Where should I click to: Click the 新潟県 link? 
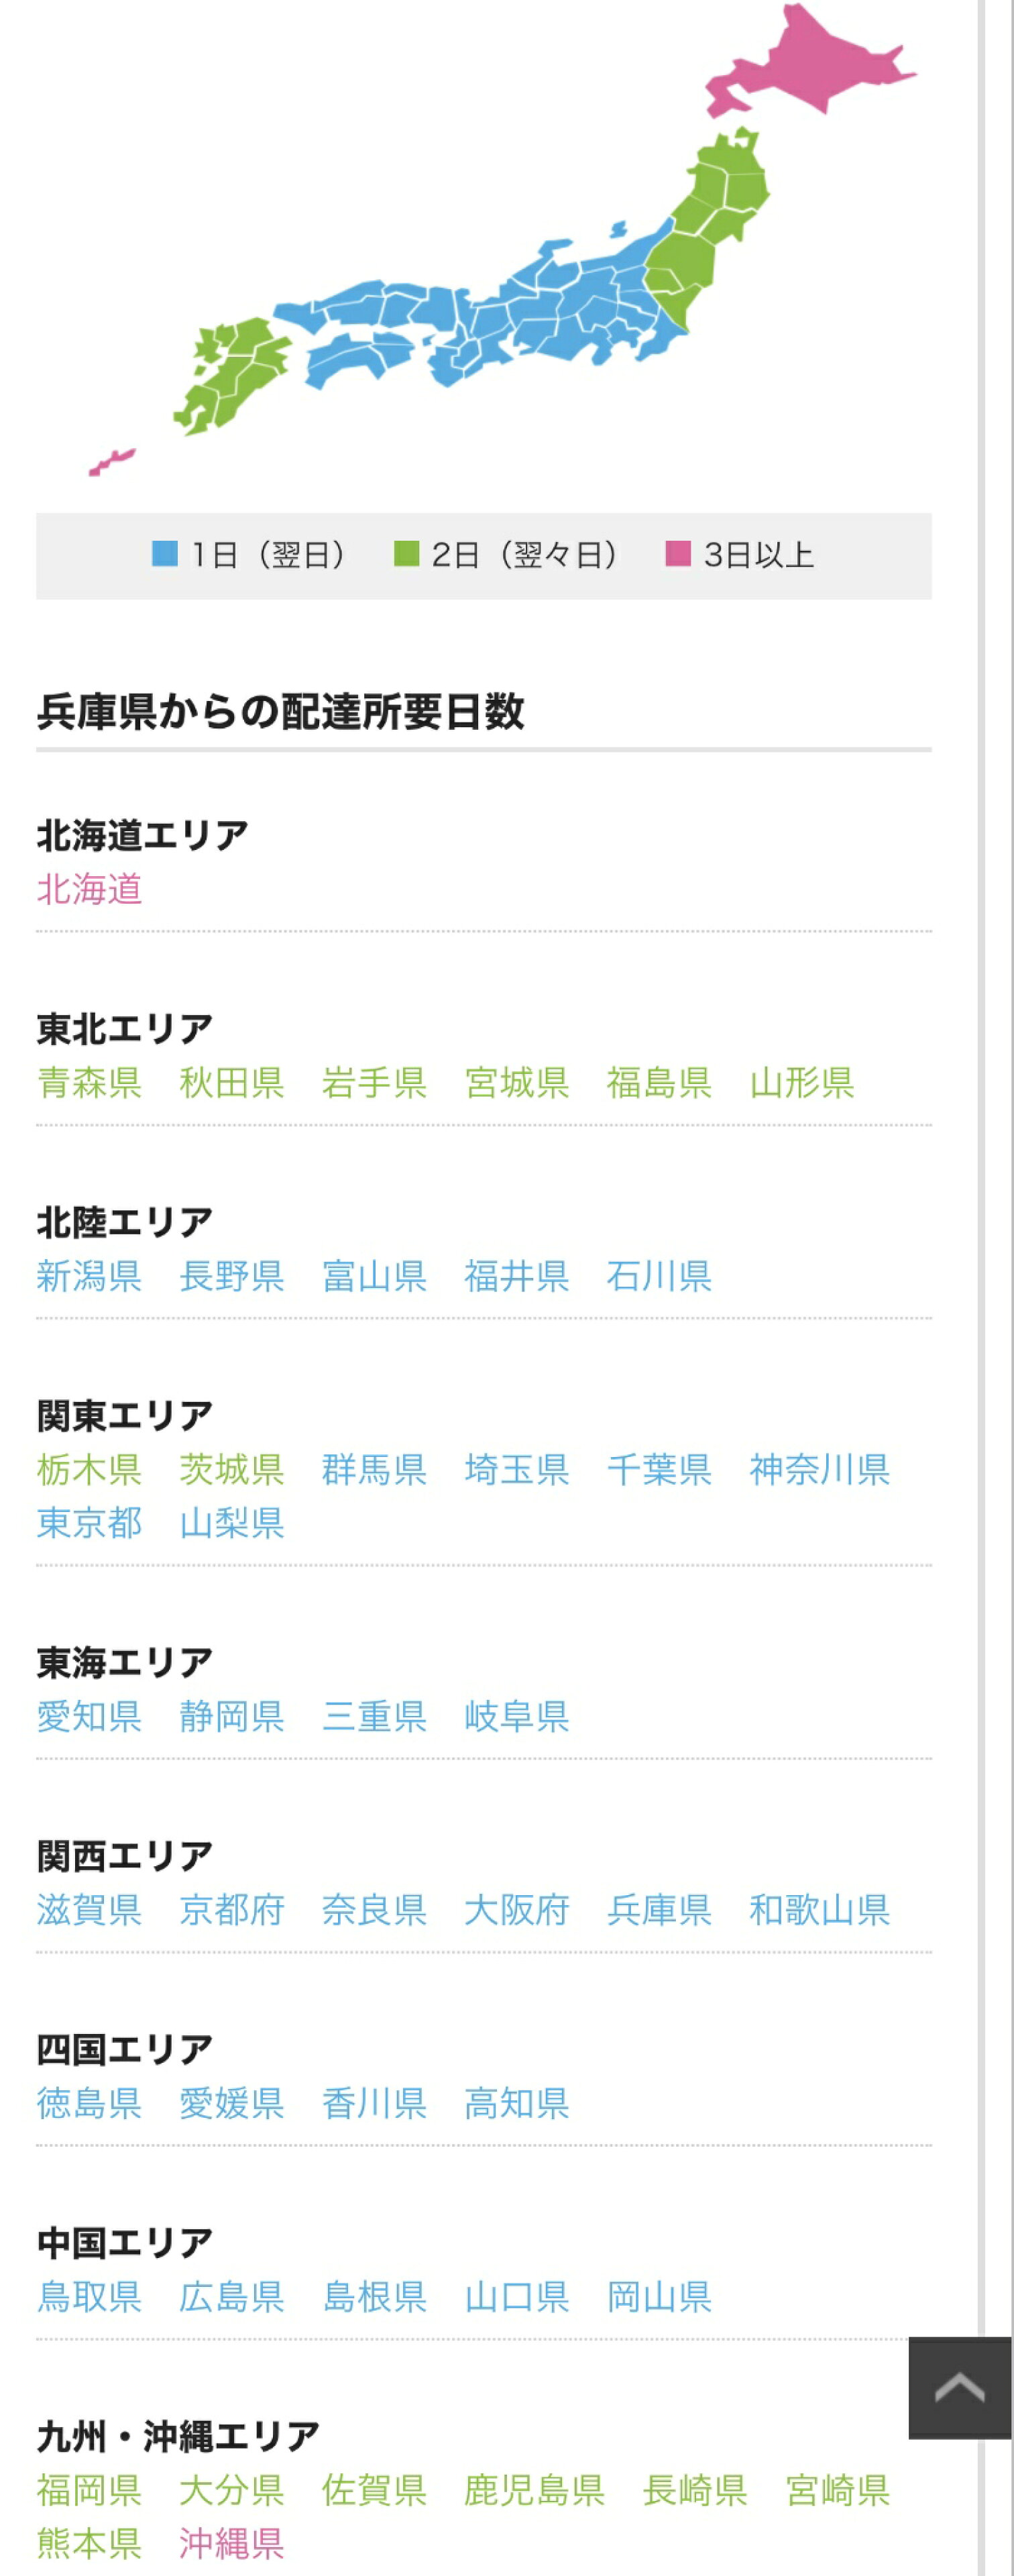click(x=89, y=1276)
